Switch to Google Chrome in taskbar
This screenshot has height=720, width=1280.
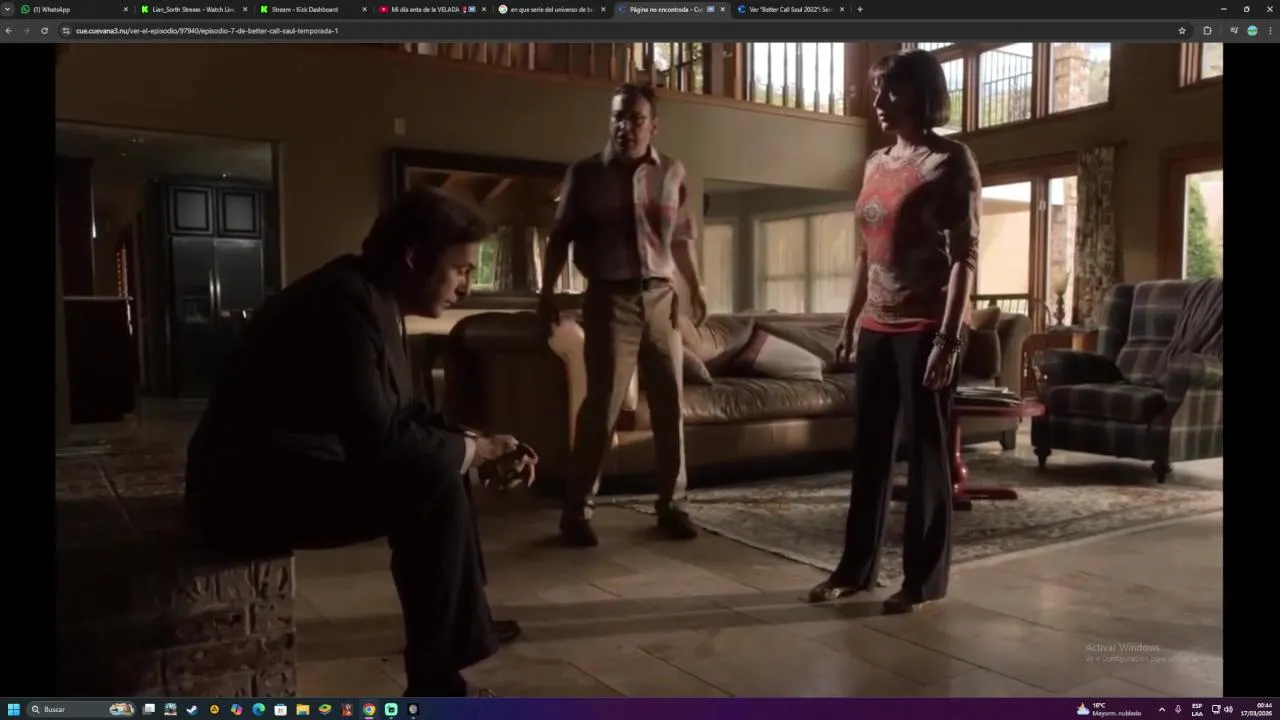(x=369, y=709)
